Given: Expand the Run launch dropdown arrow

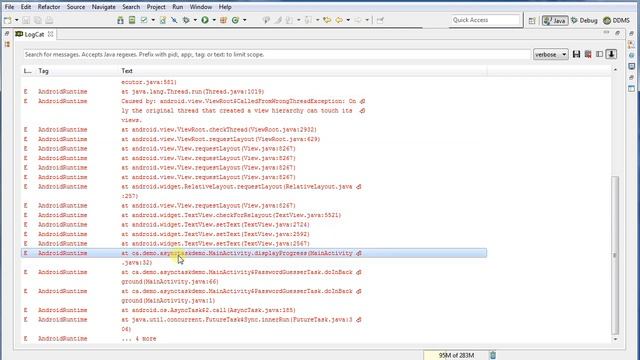Looking at the screenshot, I should [214, 20].
